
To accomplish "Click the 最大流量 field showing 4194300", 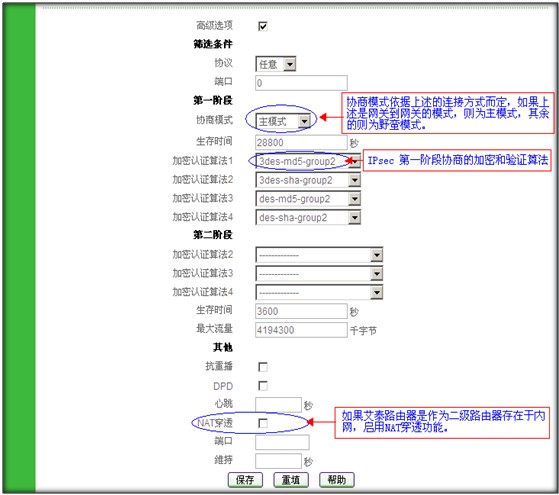I will coord(301,330).
